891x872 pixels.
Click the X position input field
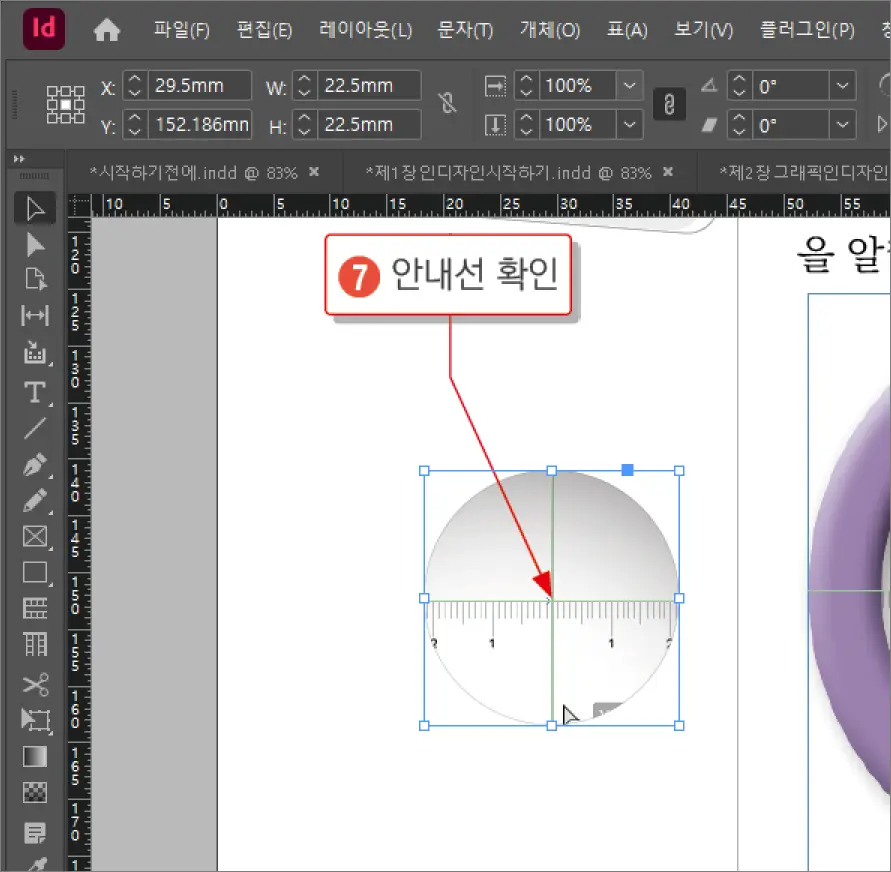186,85
